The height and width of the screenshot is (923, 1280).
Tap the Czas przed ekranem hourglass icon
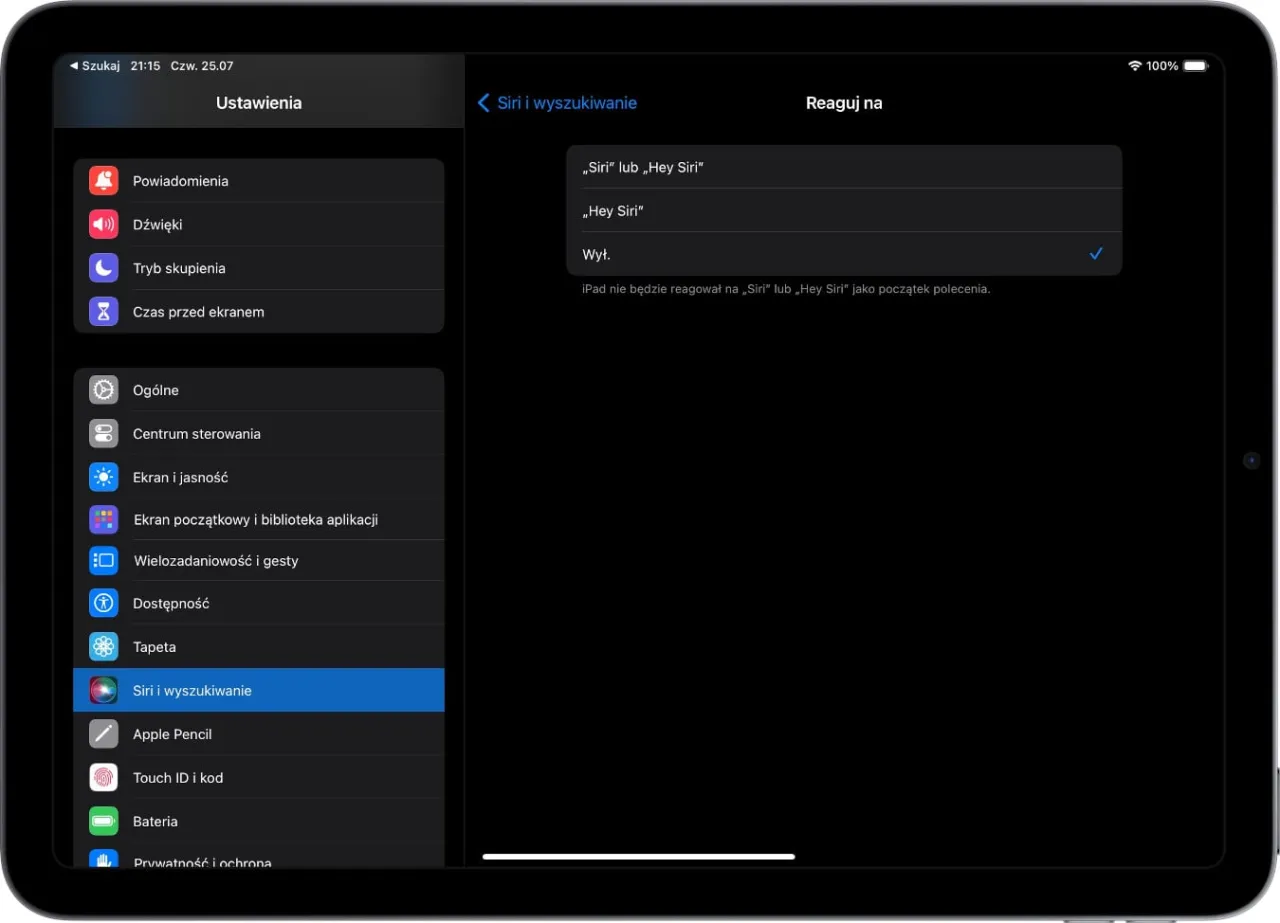pyautogui.click(x=104, y=312)
